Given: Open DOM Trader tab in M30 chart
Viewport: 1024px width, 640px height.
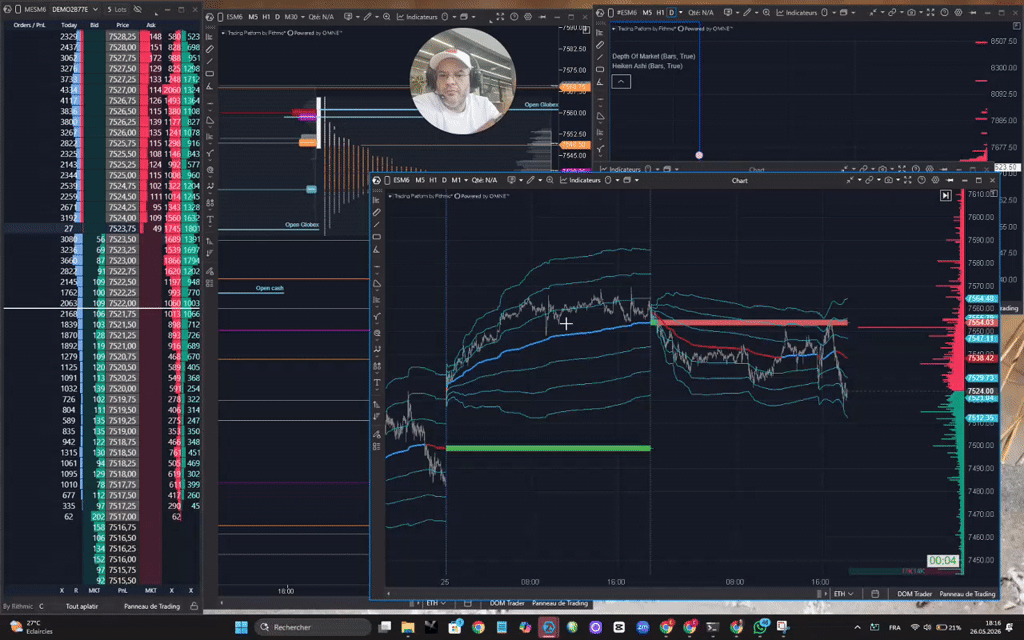Looking at the screenshot, I should pyautogui.click(x=507, y=603).
